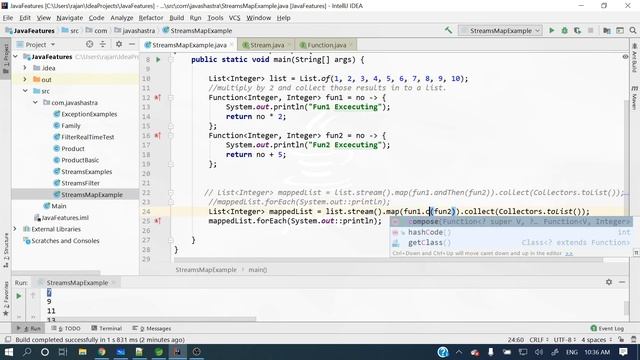Open the Analyze menu
640x360 pixels.
click(x=122, y=18)
